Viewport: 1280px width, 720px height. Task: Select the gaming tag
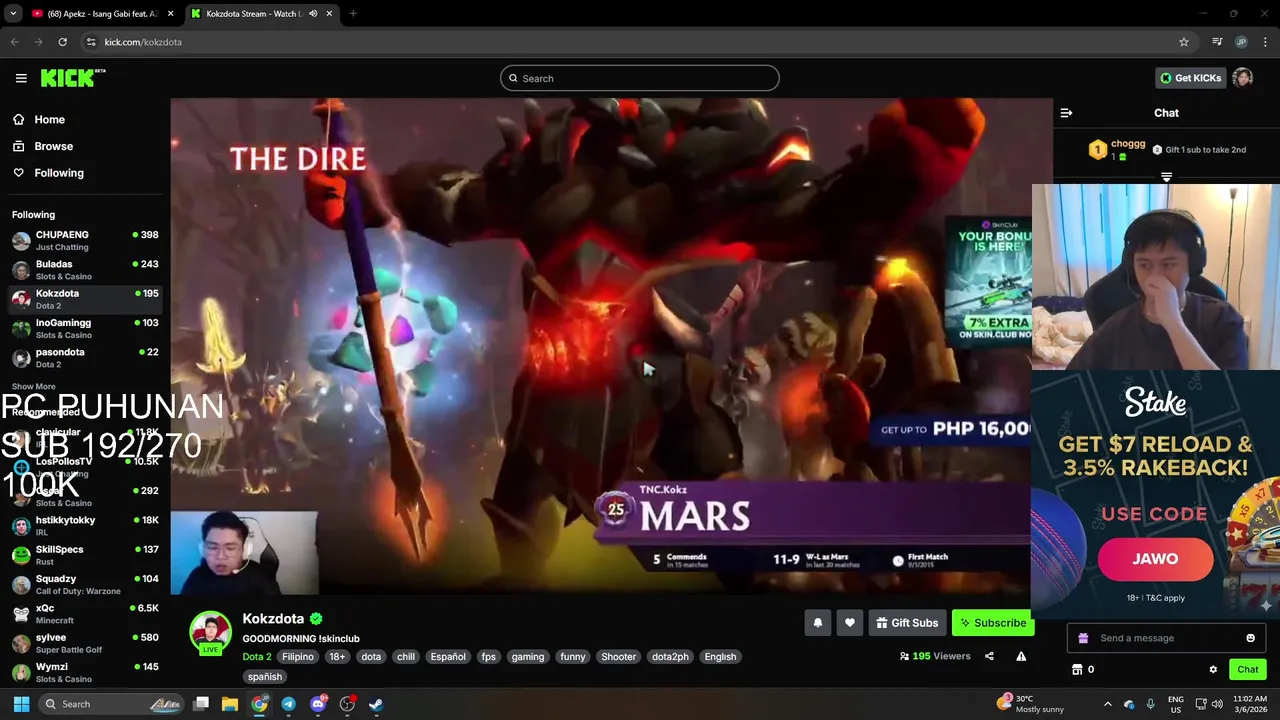tap(528, 657)
